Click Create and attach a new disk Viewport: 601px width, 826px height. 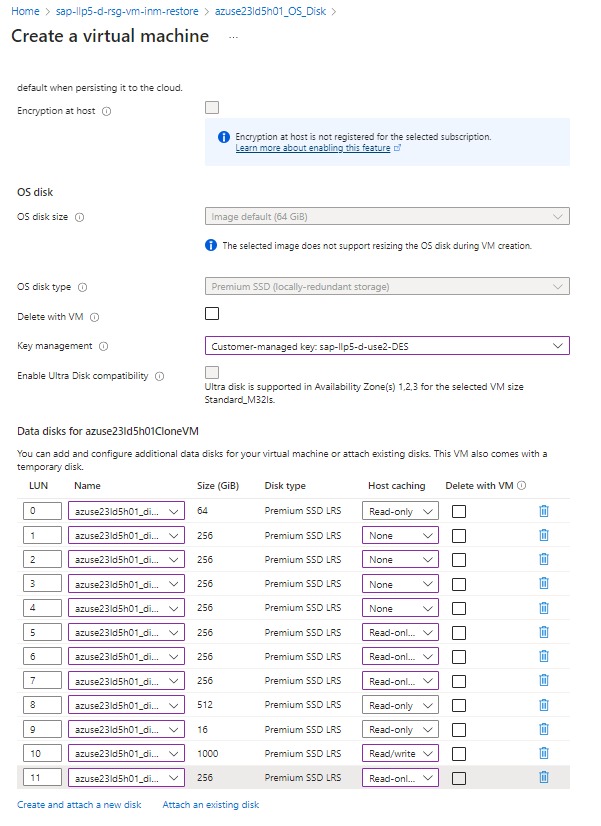79,805
